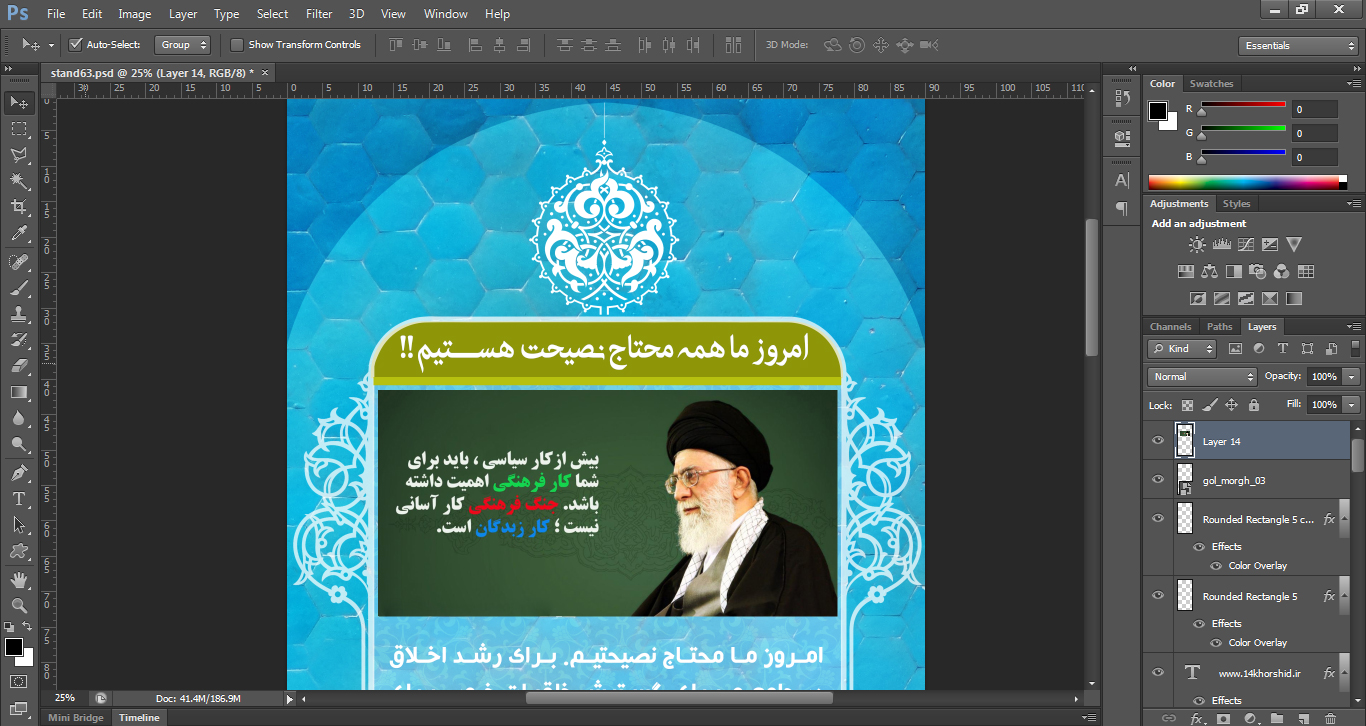Switch to the Channels tab
This screenshot has height=726, width=1366.
pyautogui.click(x=1170, y=327)
